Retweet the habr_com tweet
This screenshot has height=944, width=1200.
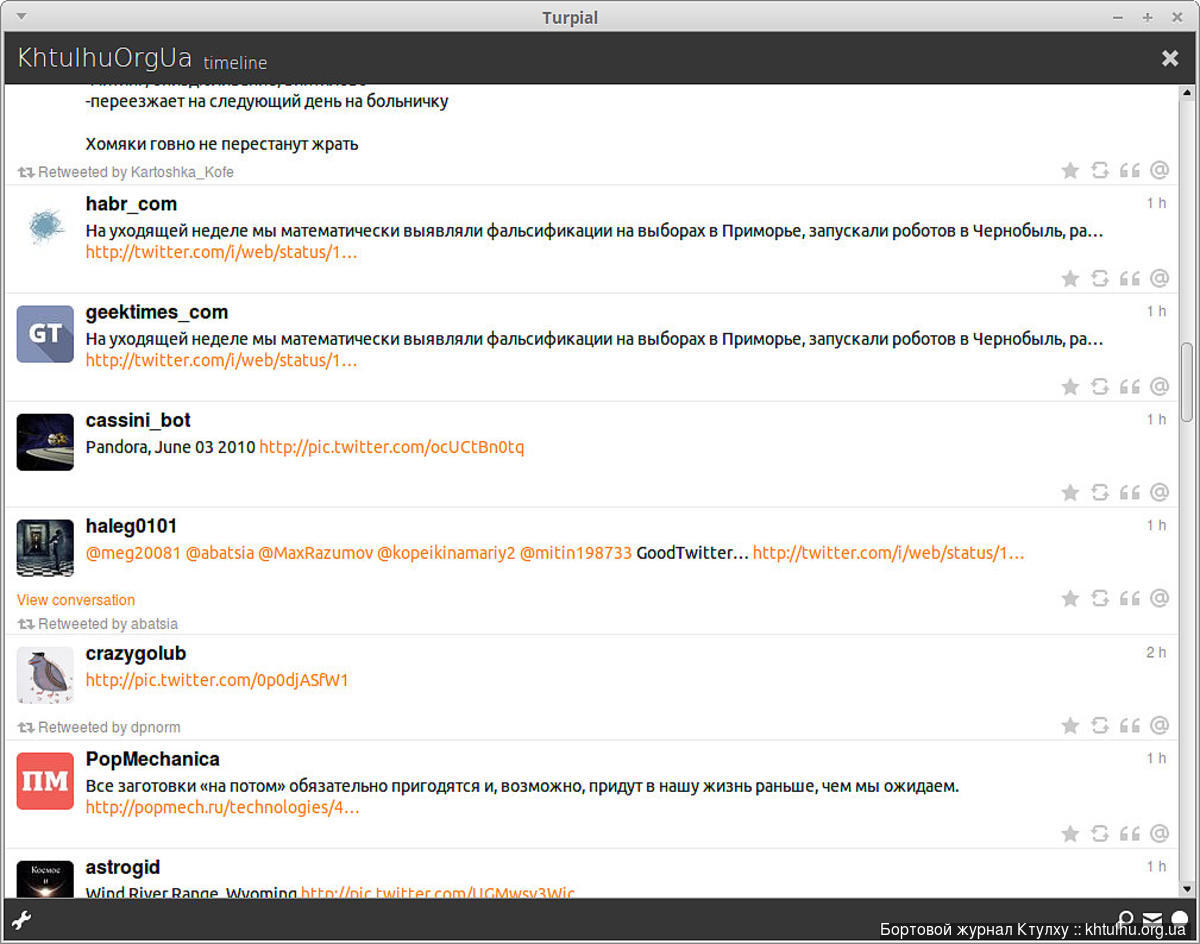1100,278
